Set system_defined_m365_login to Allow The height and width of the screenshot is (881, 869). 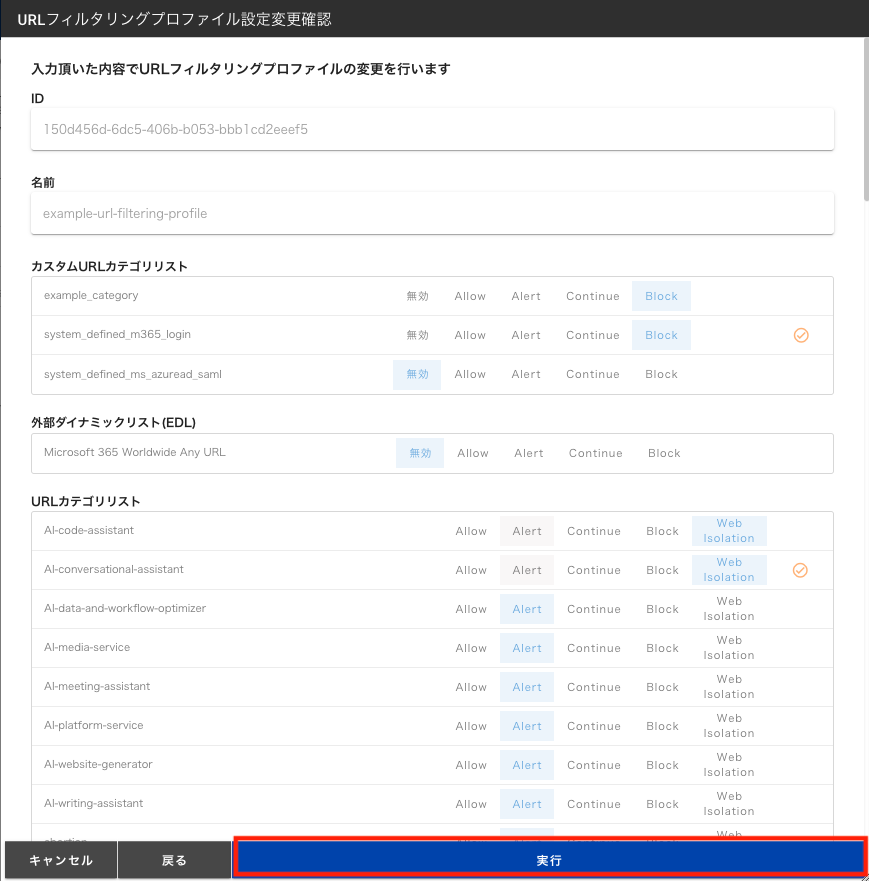click(x=470, y=335)
